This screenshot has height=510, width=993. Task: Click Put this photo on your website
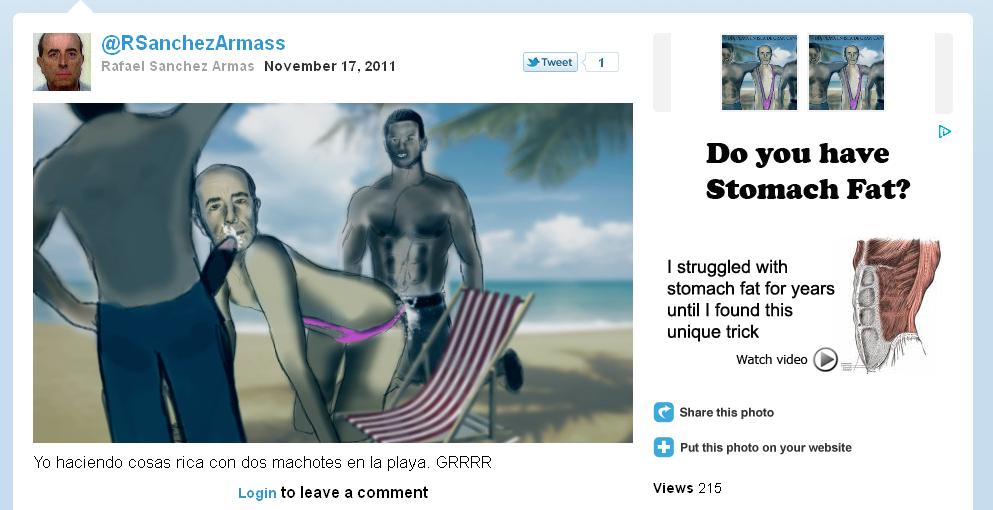(x=766, y=447)
